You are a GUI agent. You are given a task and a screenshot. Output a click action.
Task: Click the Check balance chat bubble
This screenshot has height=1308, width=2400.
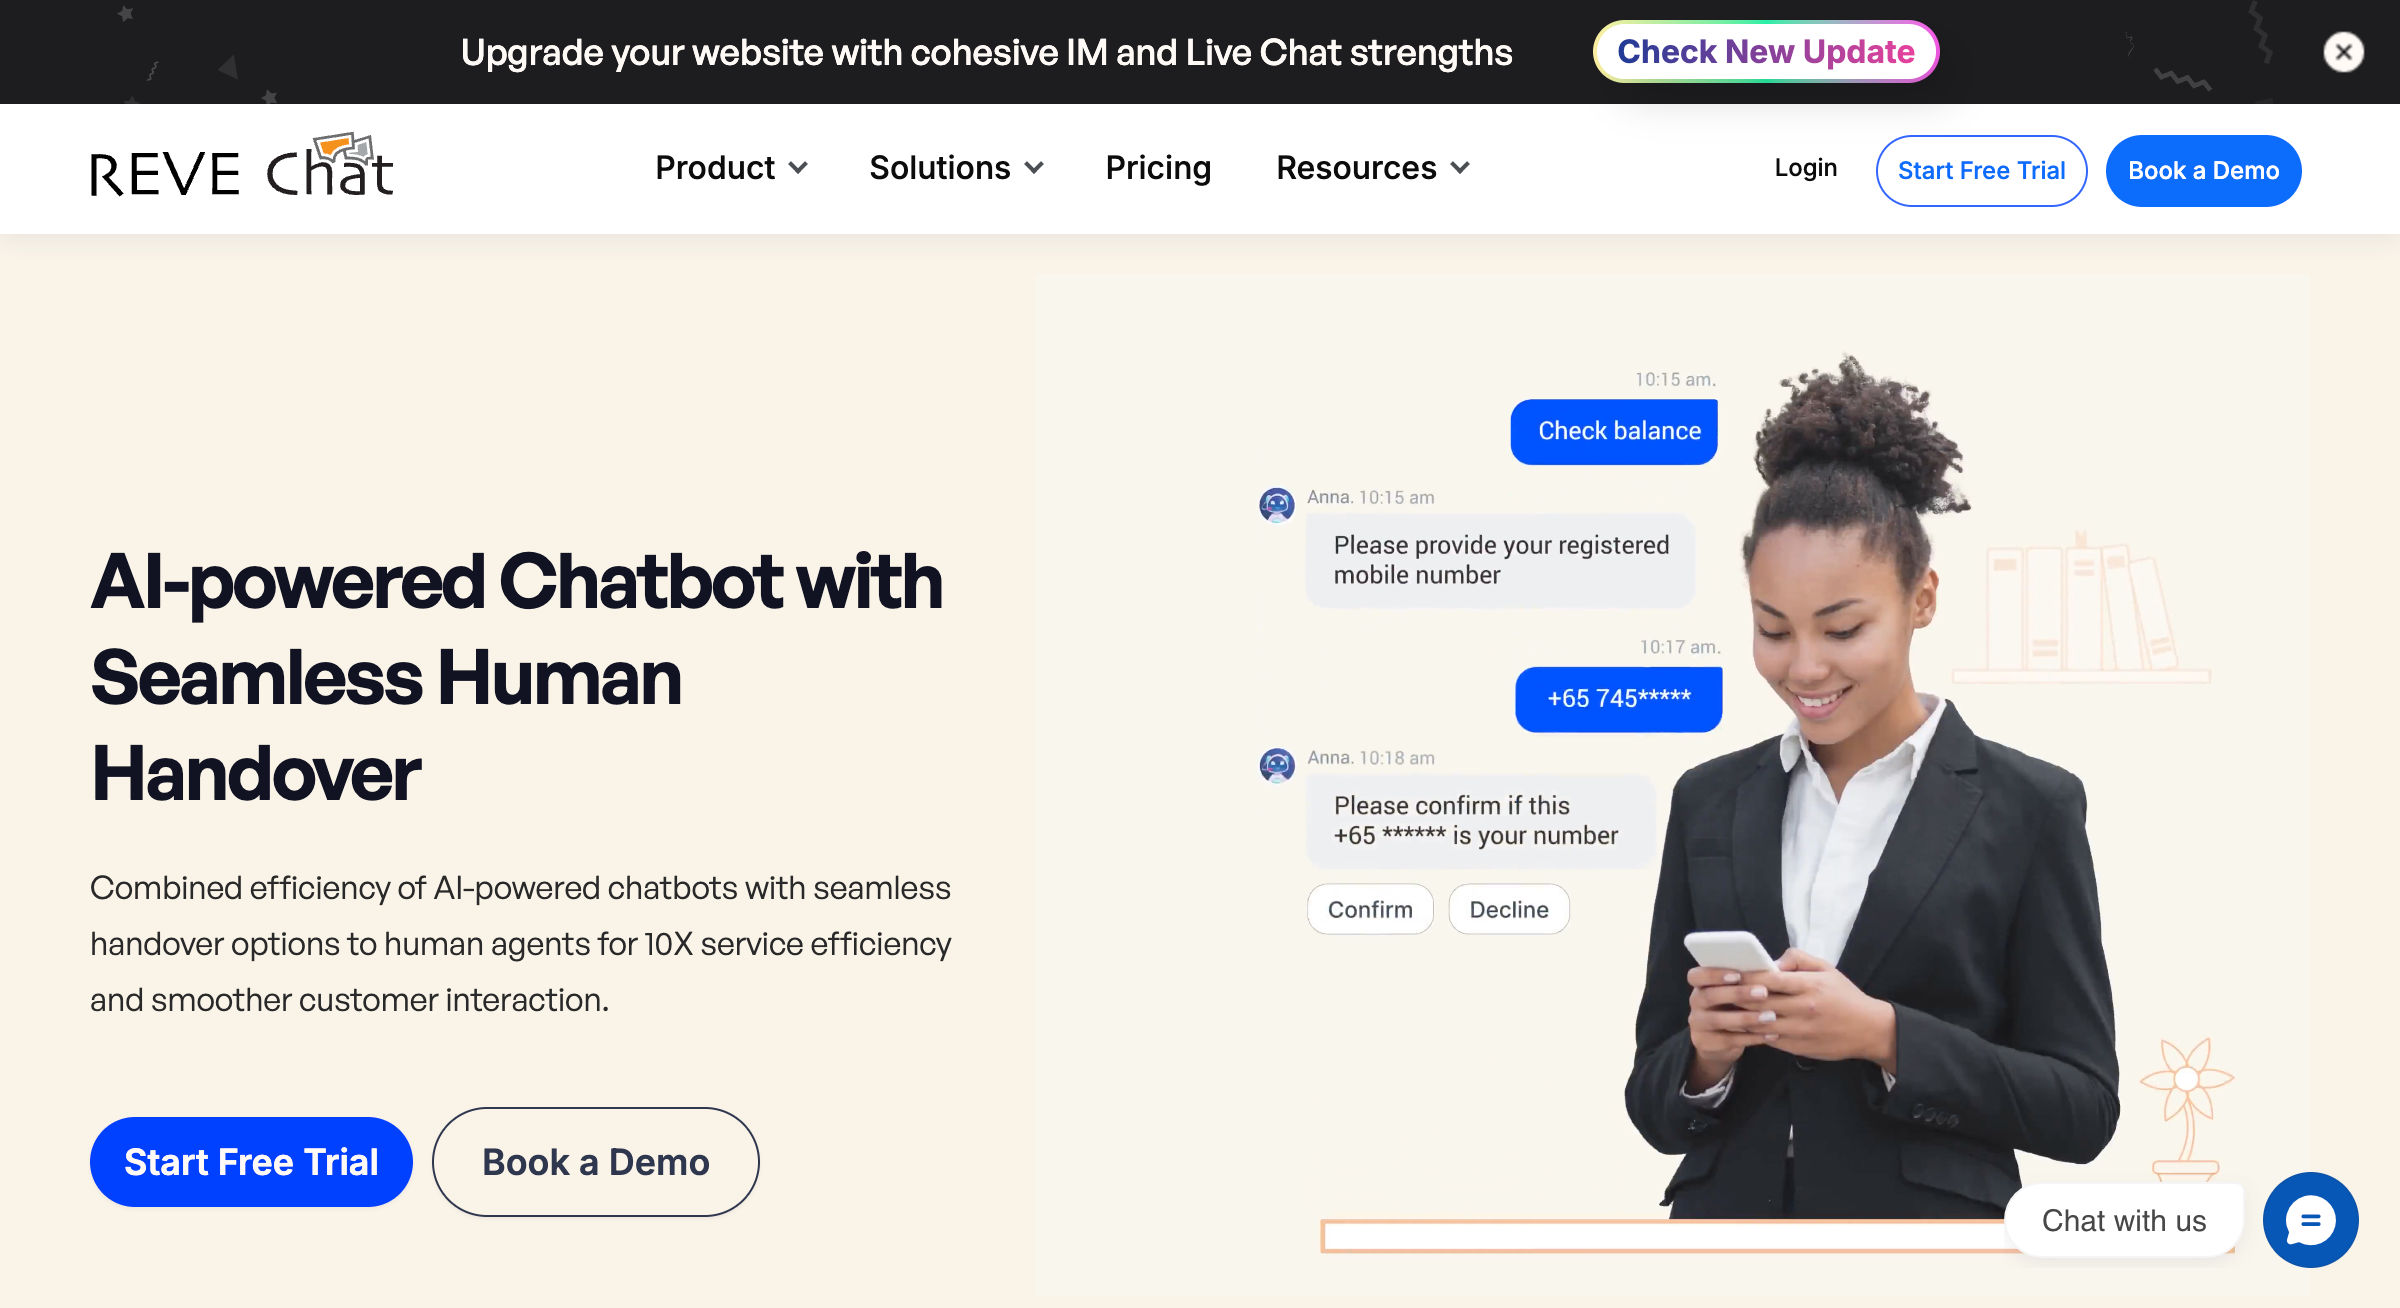click(x=1614, y=431)
